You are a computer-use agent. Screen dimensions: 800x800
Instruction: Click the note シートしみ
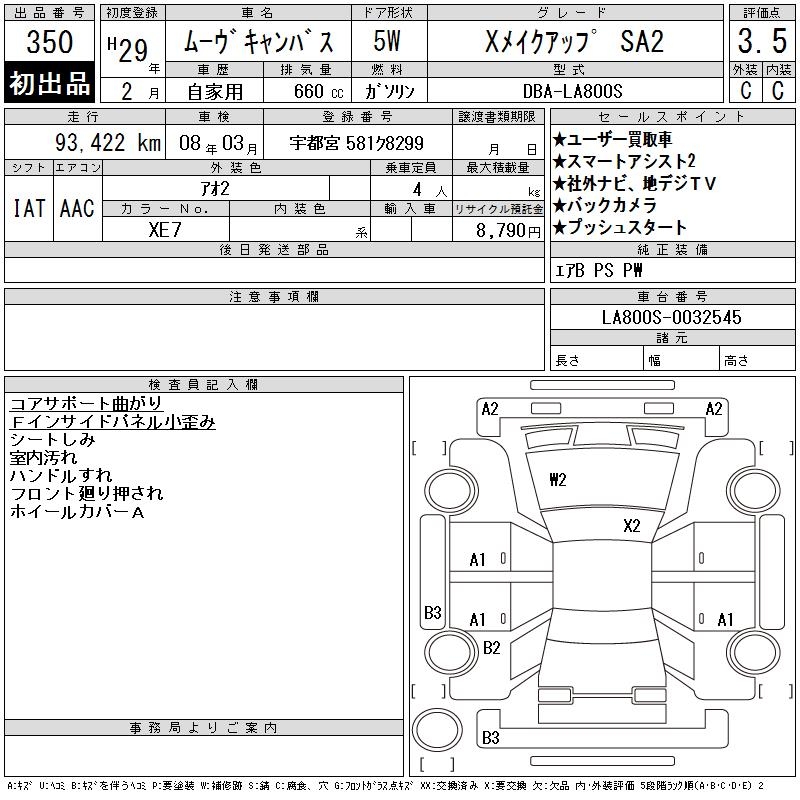click(x=53, y=440)
